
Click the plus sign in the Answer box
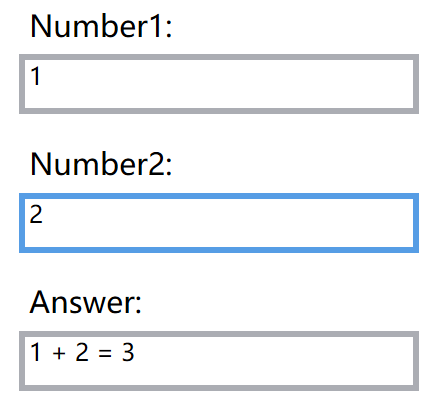[59, 353]
